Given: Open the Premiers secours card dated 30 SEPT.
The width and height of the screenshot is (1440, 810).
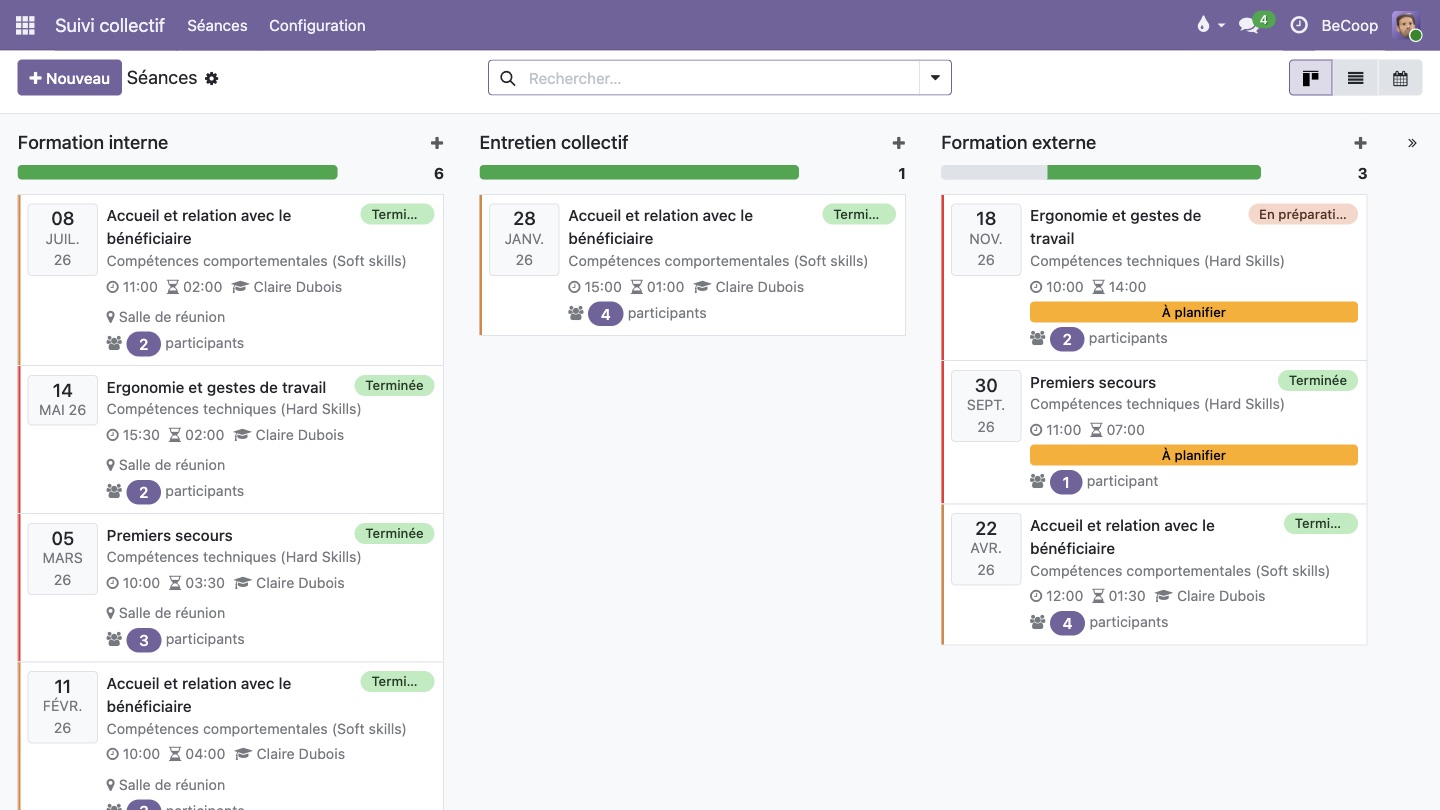Looking at the screenshot, I should point(1154,432).
